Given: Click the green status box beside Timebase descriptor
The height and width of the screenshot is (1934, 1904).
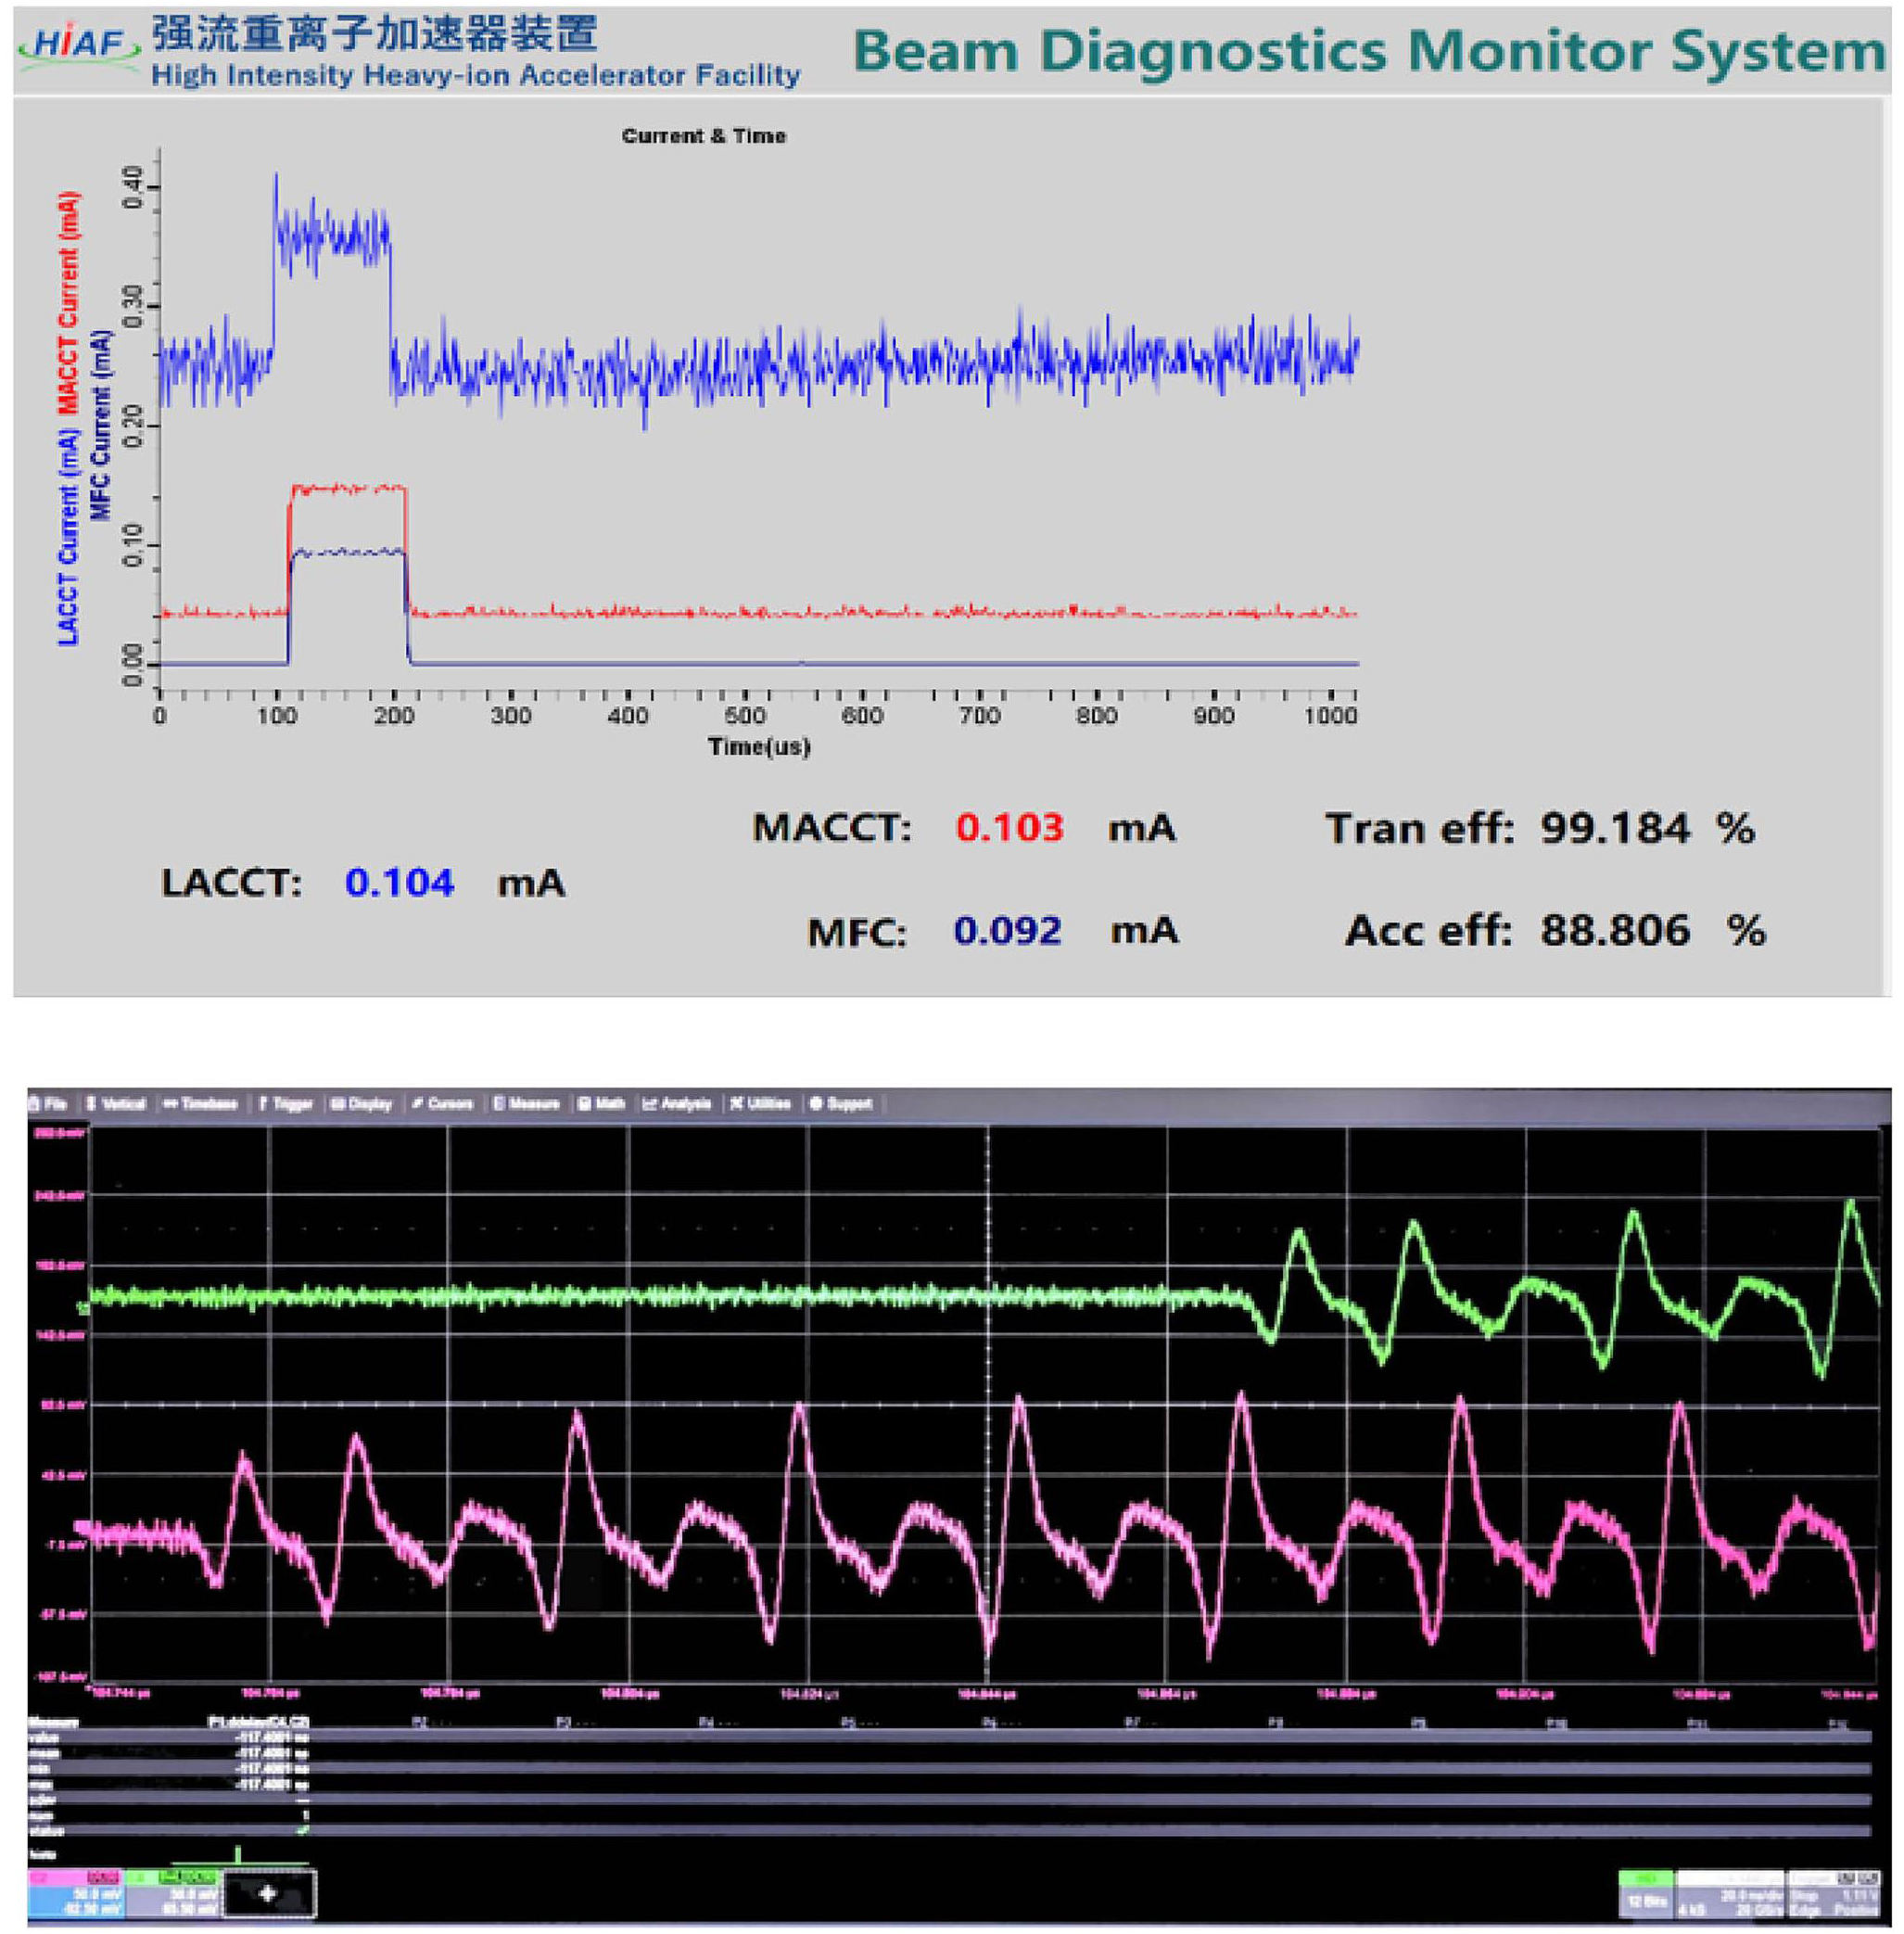Looking at the screenshot, I should pos(1646,1893).
